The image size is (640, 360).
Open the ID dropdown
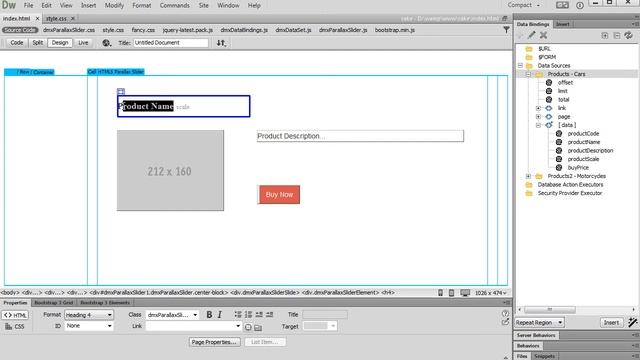click(x=89, y=326)
